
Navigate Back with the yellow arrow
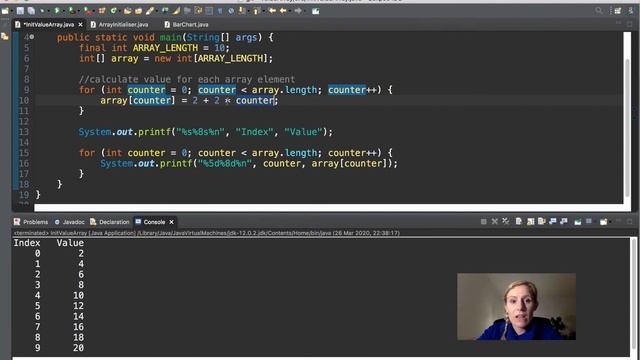283,11
